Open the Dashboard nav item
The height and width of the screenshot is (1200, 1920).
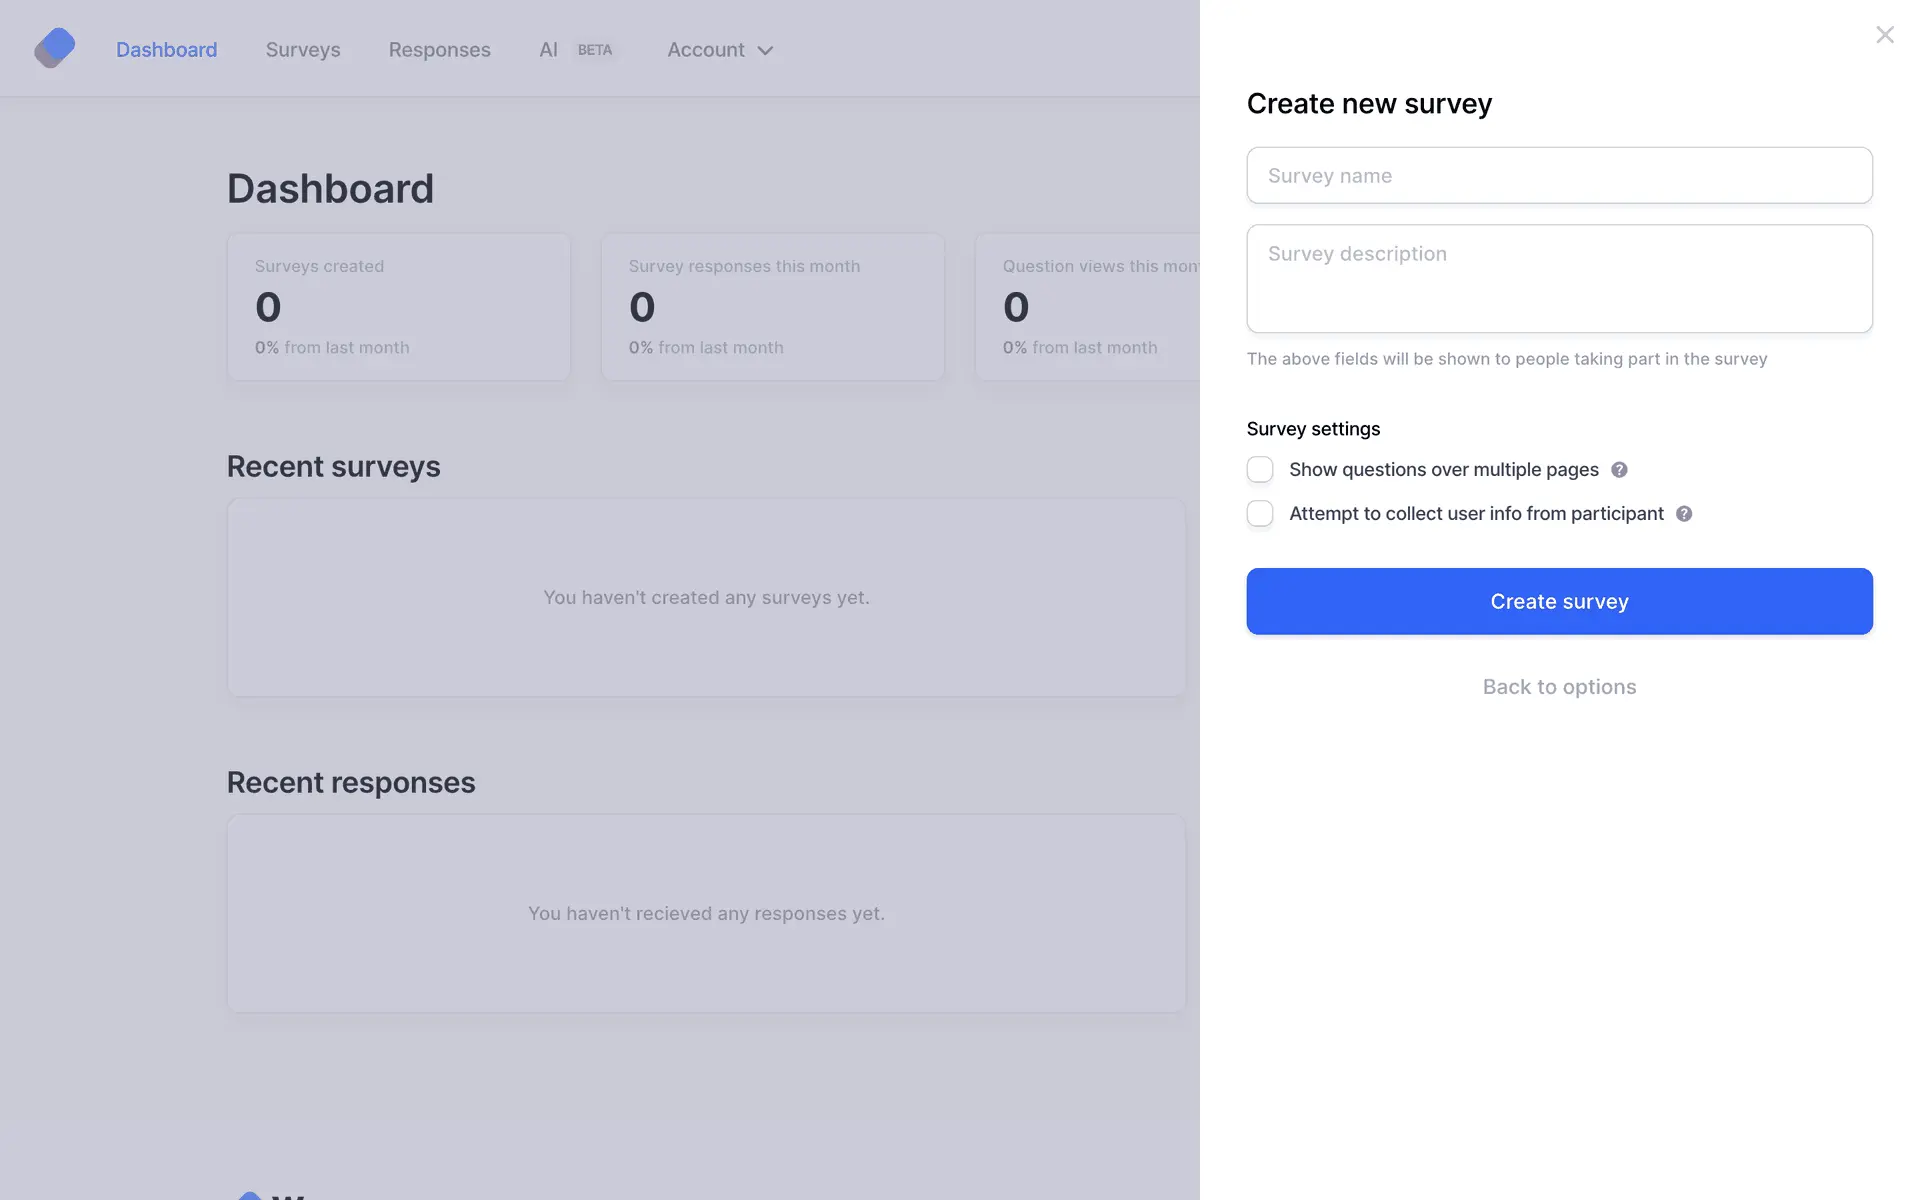tap(166, 50)
